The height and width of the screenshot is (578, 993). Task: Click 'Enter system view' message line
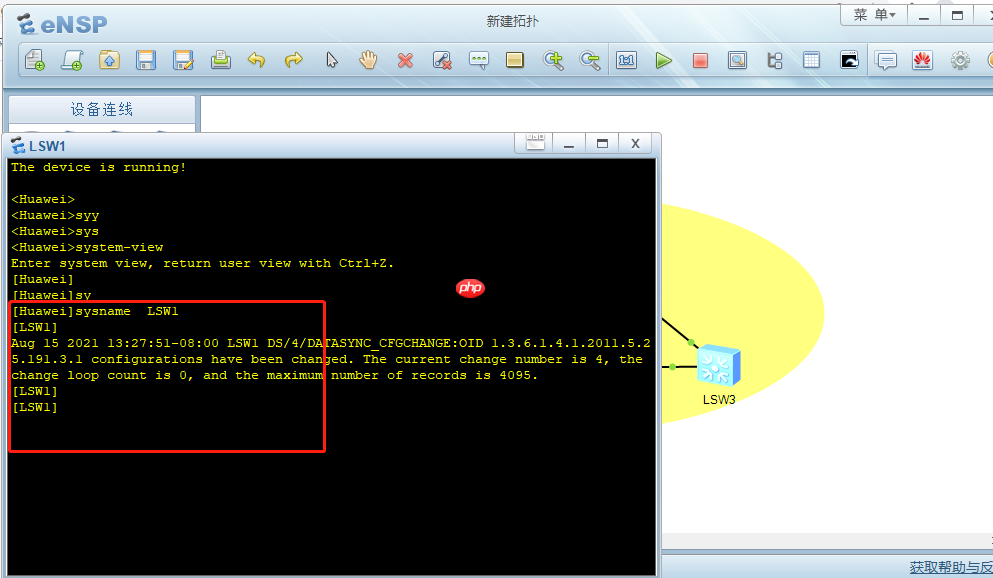203,263
